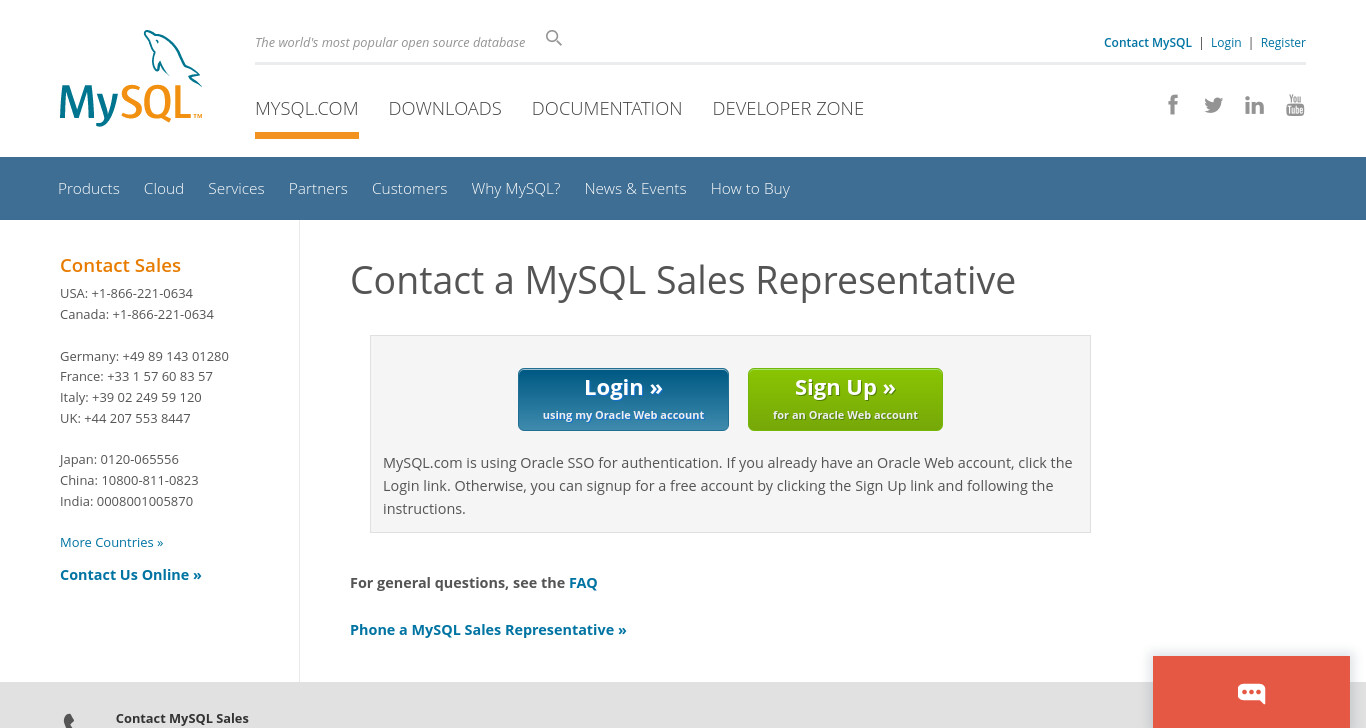
Task: Click the blue Login button
Action: pyautogui.click(x=623, y=399)
